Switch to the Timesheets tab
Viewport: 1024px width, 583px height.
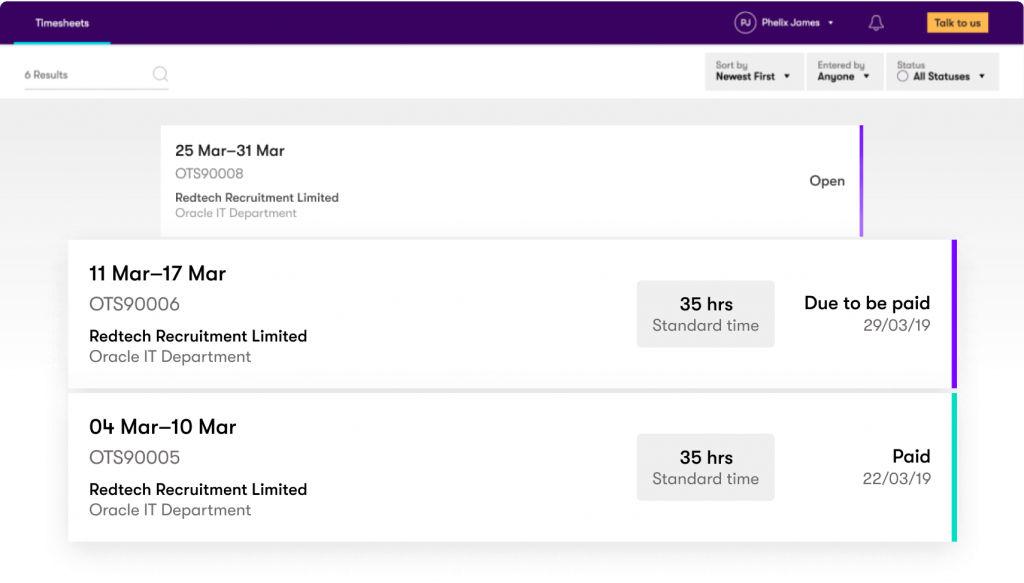62,23
